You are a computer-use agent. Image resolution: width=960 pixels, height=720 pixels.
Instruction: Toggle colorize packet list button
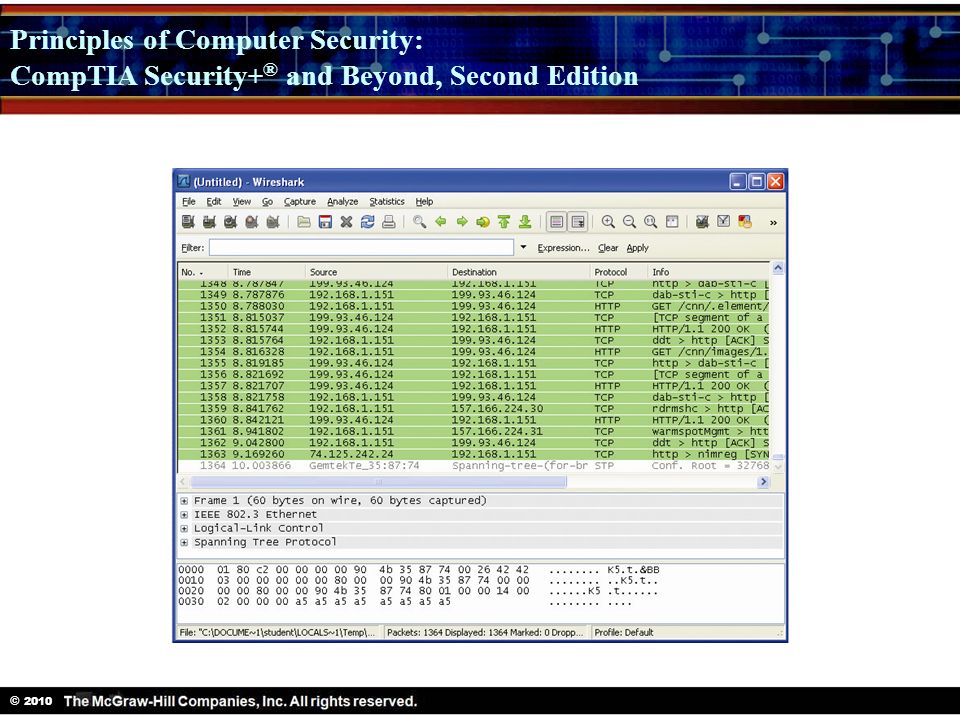(557, 222)
